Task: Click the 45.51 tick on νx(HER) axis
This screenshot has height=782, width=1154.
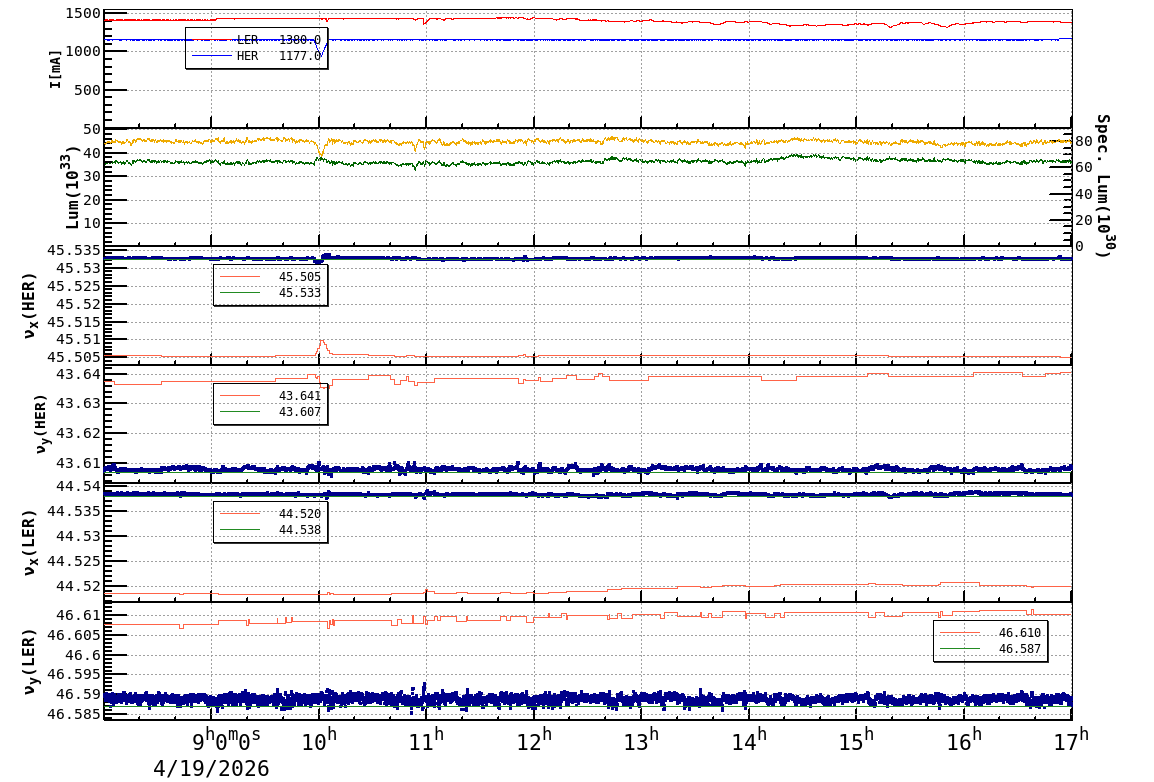Action: pyautogui.click(x=79, y=340)
